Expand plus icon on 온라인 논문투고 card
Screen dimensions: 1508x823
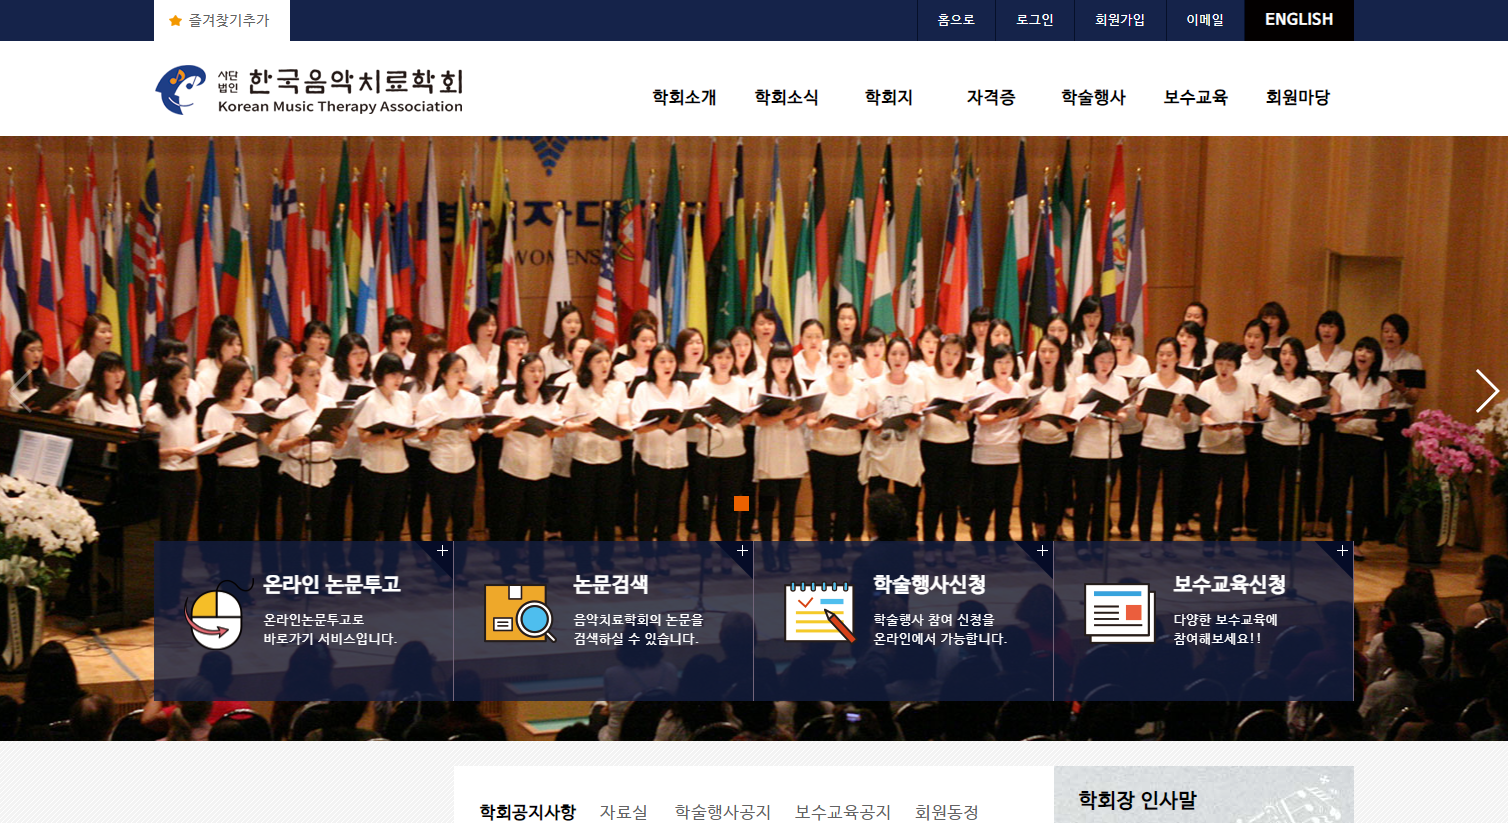442,551
